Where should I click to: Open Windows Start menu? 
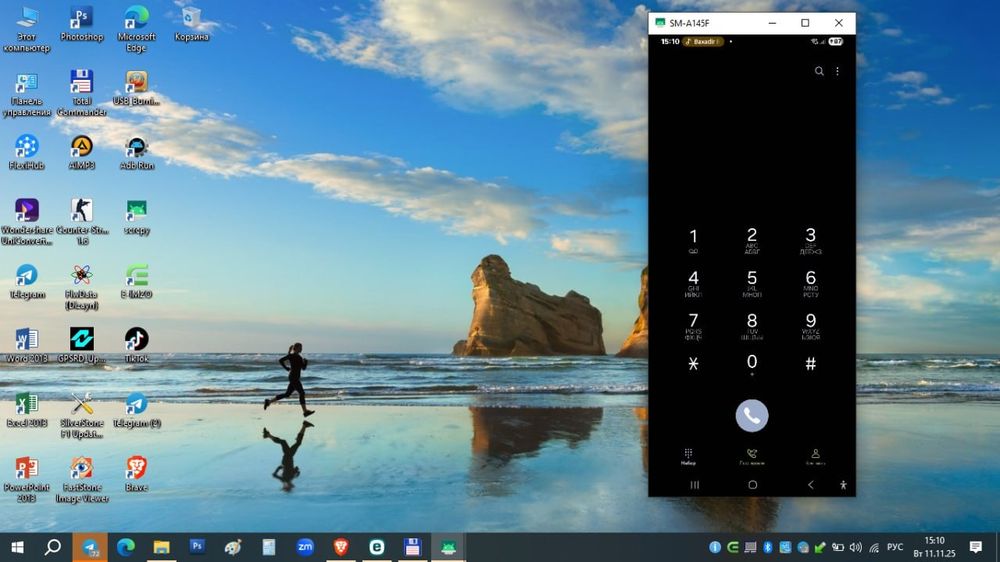[17, 547]
